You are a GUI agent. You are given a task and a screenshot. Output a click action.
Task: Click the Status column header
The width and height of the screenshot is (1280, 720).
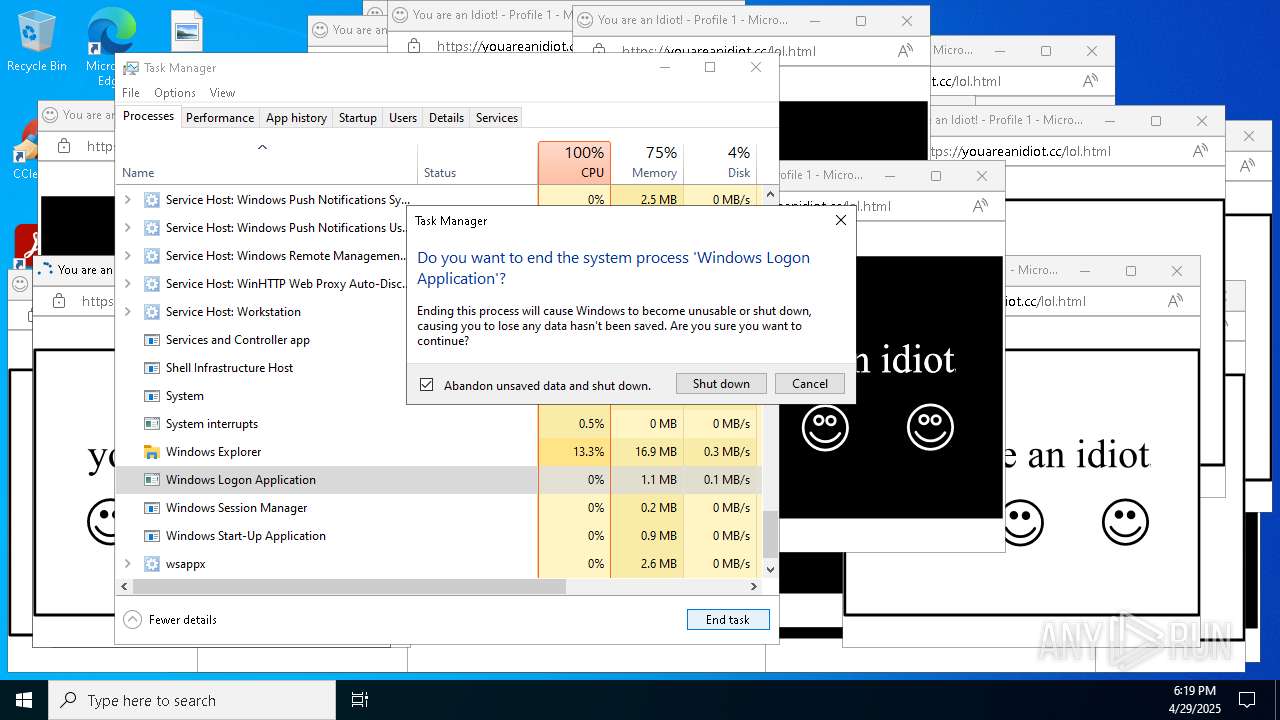(477, 162)
